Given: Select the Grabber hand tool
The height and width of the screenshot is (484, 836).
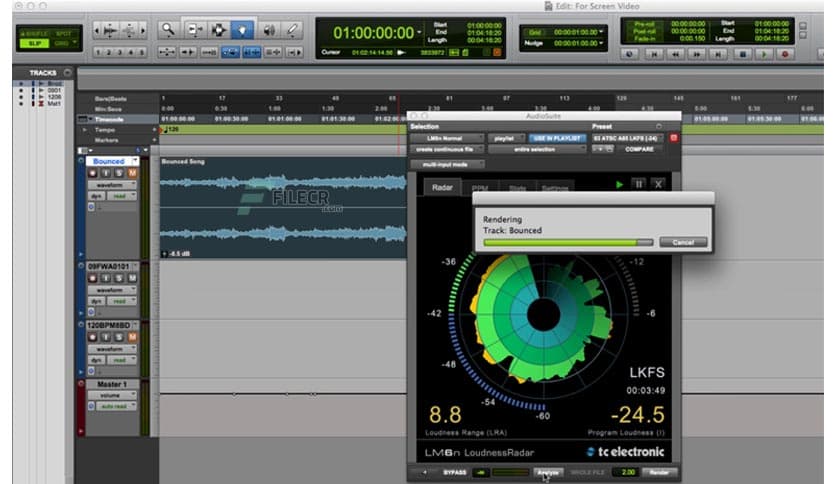Looking at the screenshot, I should pyautogui.click(x=243, y=29).
